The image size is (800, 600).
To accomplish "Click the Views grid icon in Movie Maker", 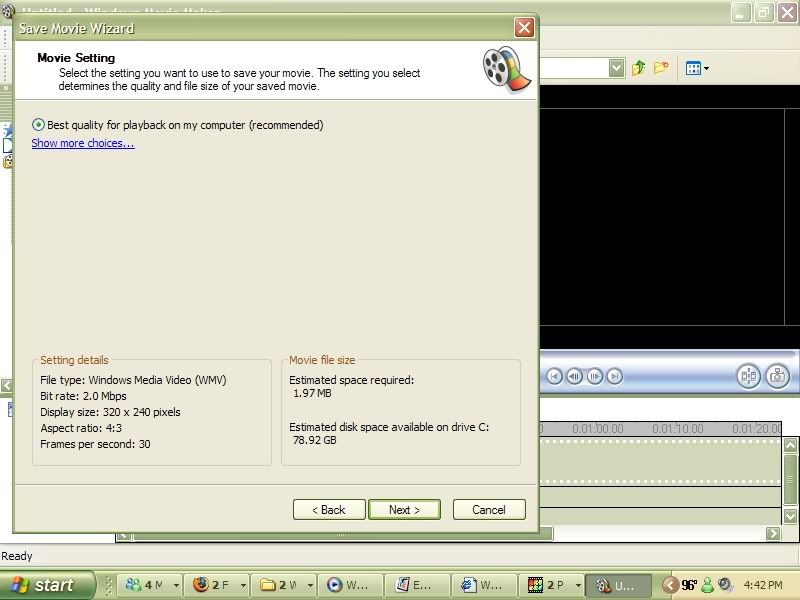I will tap(693, 68).
